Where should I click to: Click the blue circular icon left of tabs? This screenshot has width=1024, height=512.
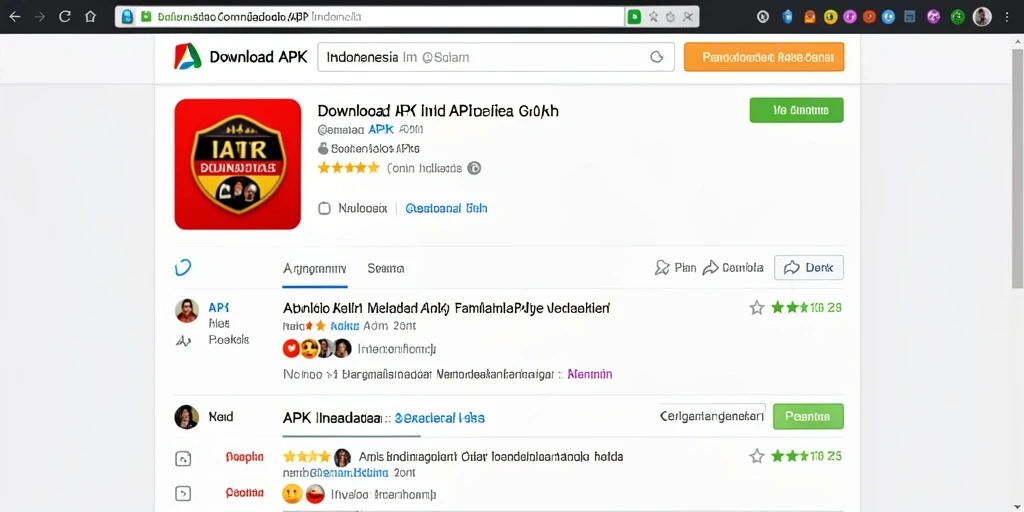tap(183, 267)
